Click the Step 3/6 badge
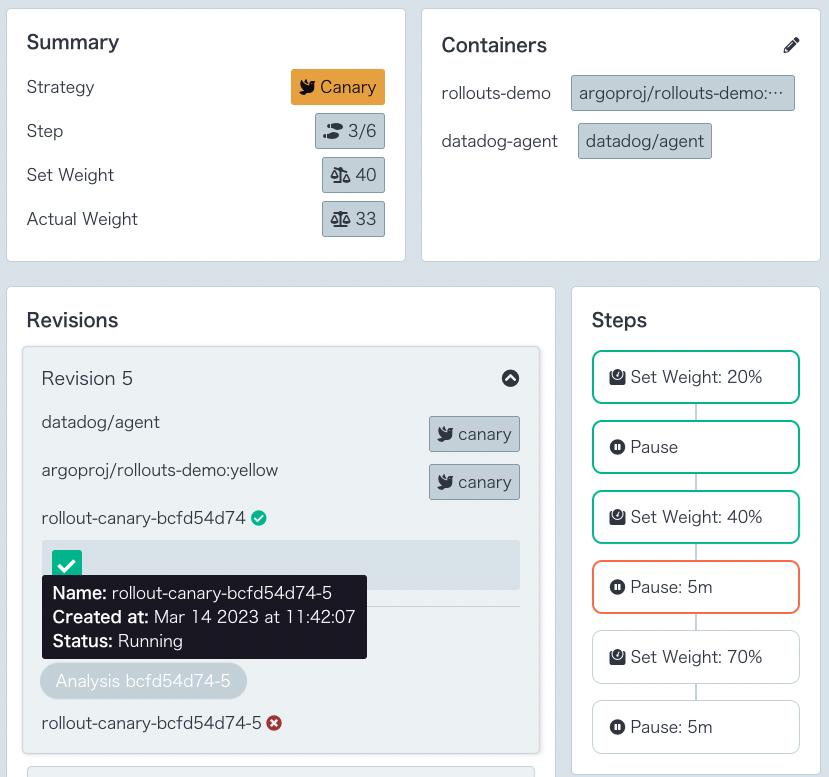This screenshot has height=777, width=829. click(350, 131)
